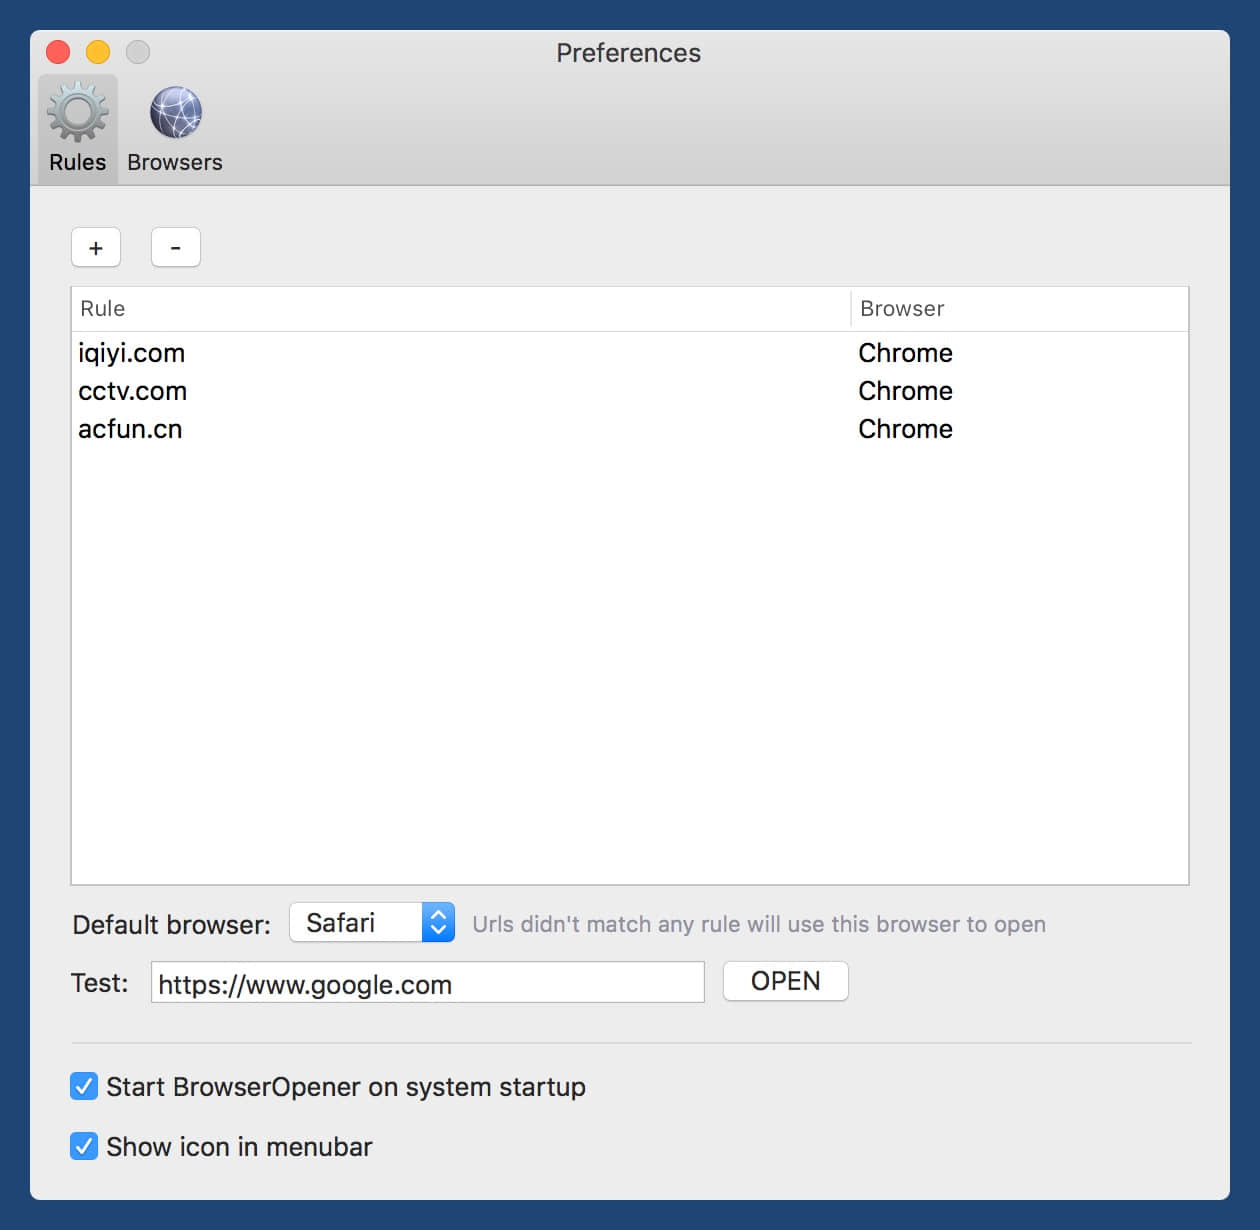
Task: Minimize the Preferences window
Action: [x=98, y=52]
